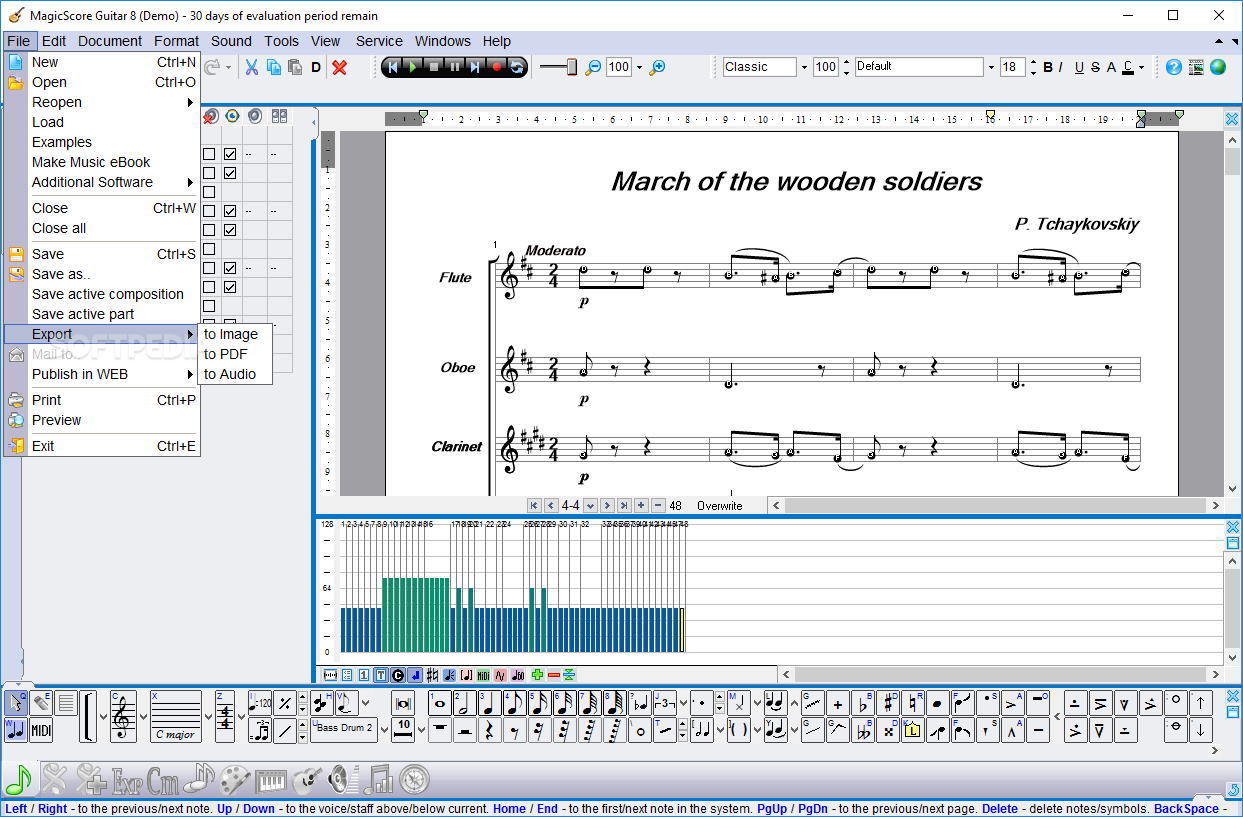The image size is (1243, 817).
Task: Select the treble clef symbol in palette
Action: 122,717
